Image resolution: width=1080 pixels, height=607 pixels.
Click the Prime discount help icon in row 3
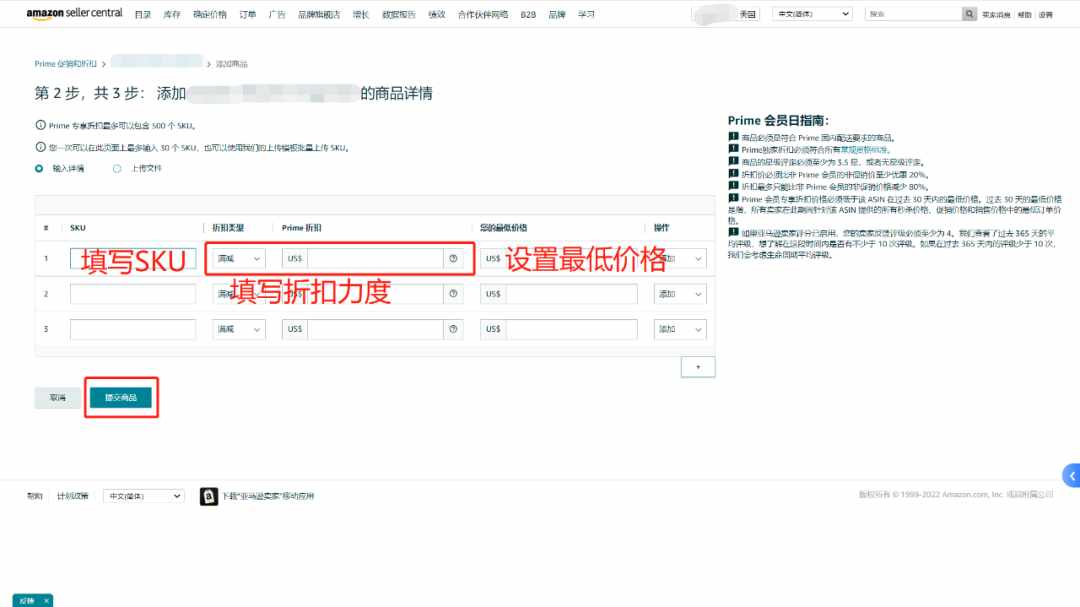453,329
